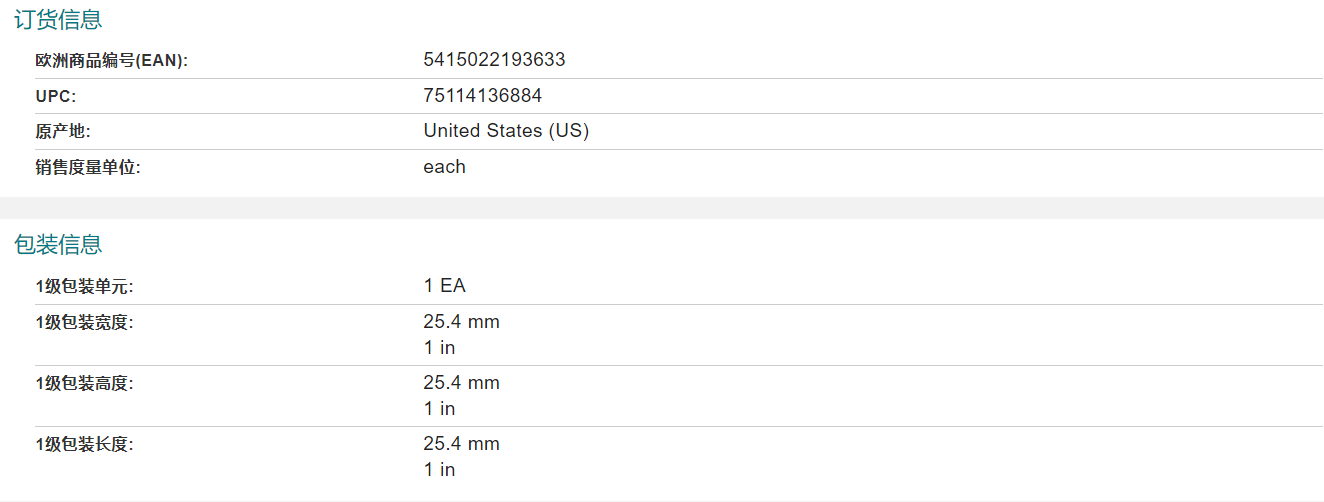
Task: Click the 1 EA packaging unit value
Action: point(444,286)
